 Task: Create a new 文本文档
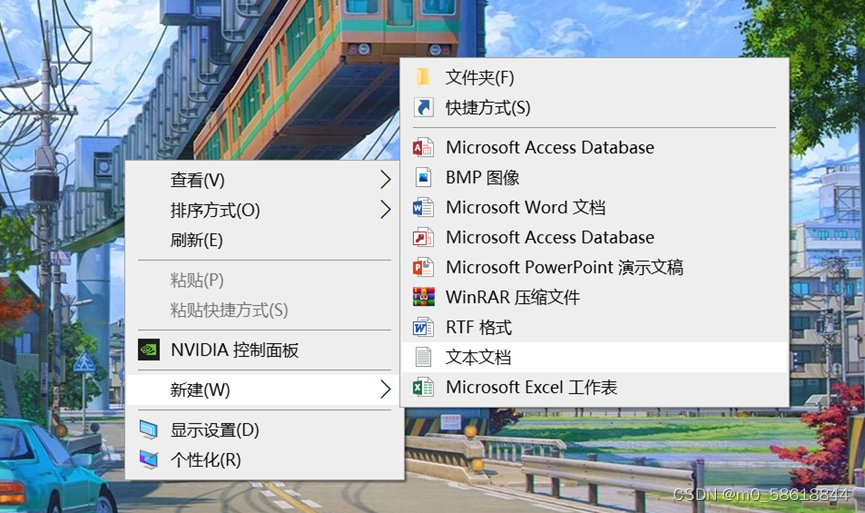595,357
